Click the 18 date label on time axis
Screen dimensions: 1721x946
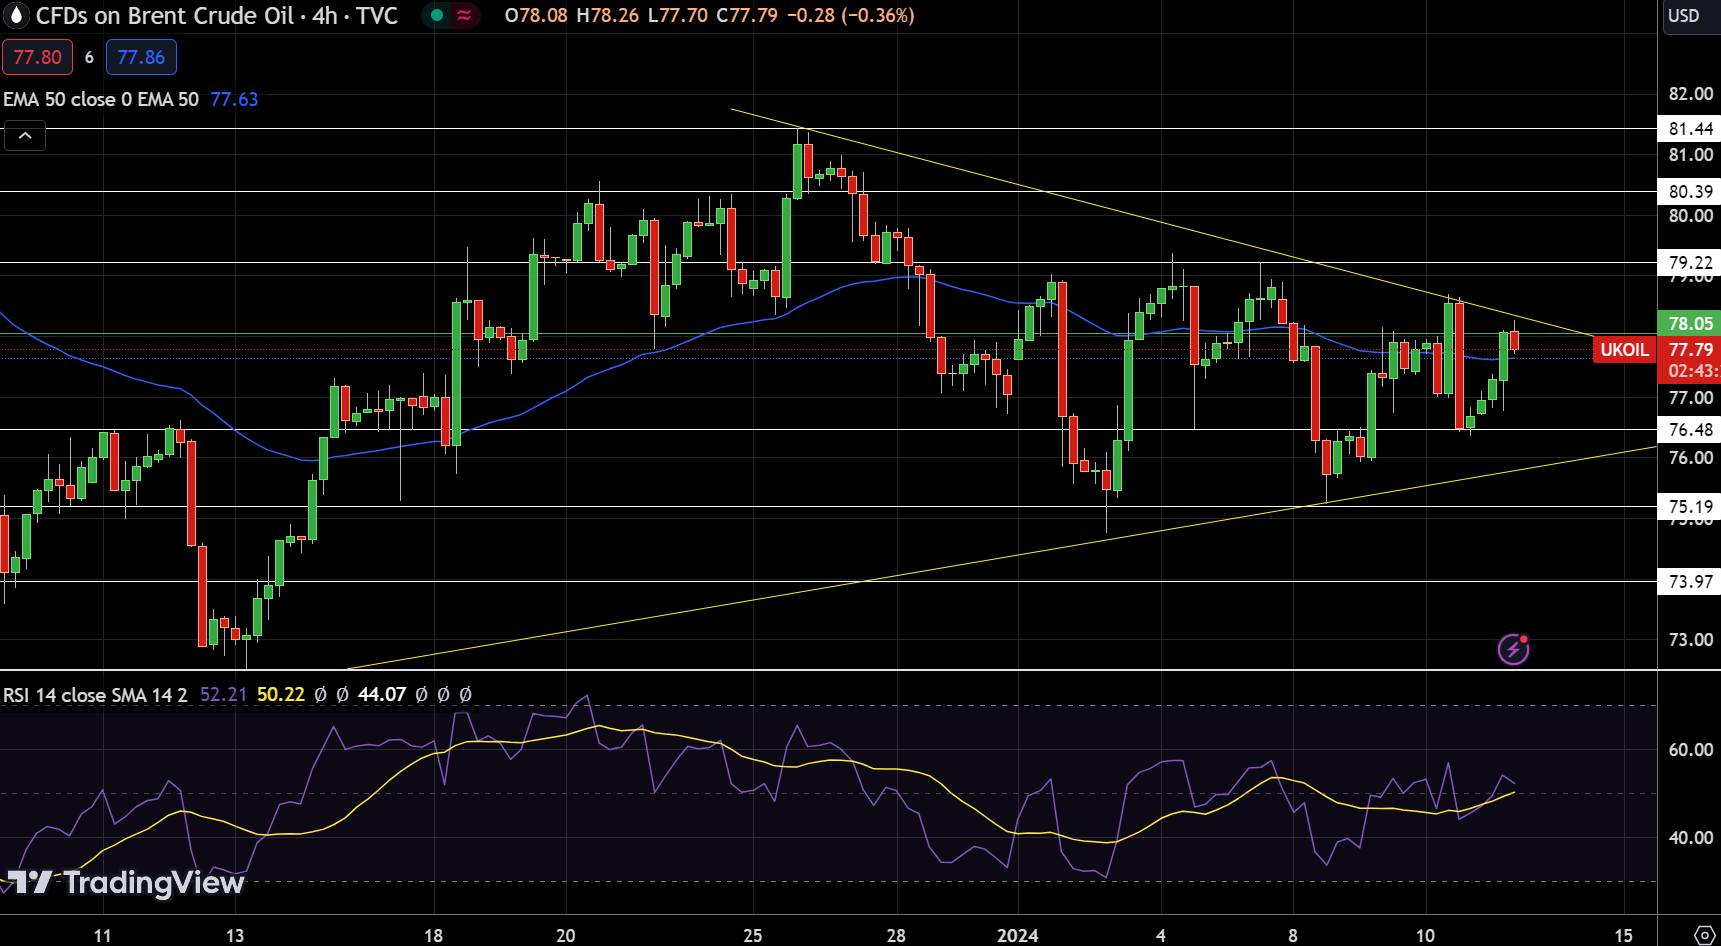[433, 935]
